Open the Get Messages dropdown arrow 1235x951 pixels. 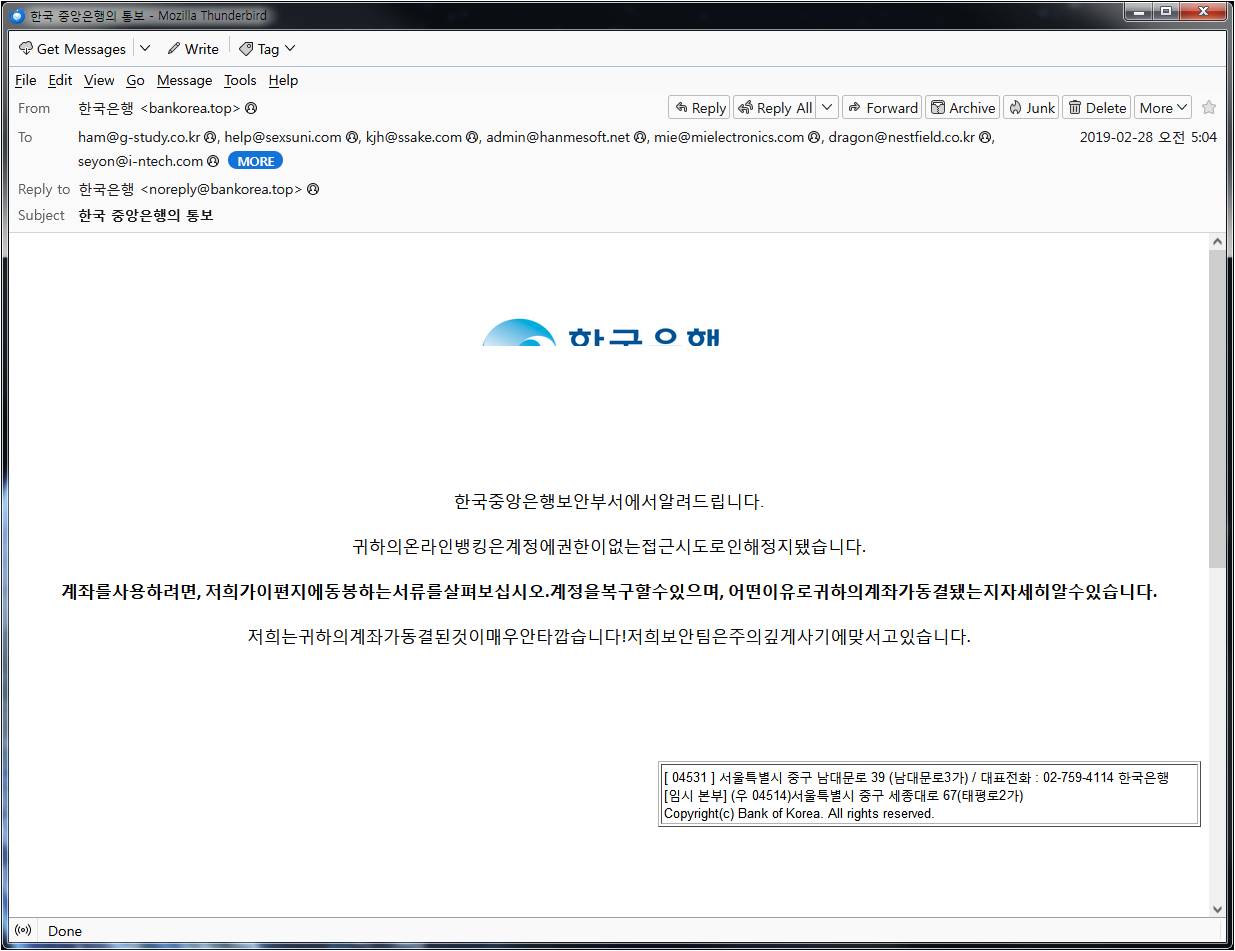tap(145, 49)
